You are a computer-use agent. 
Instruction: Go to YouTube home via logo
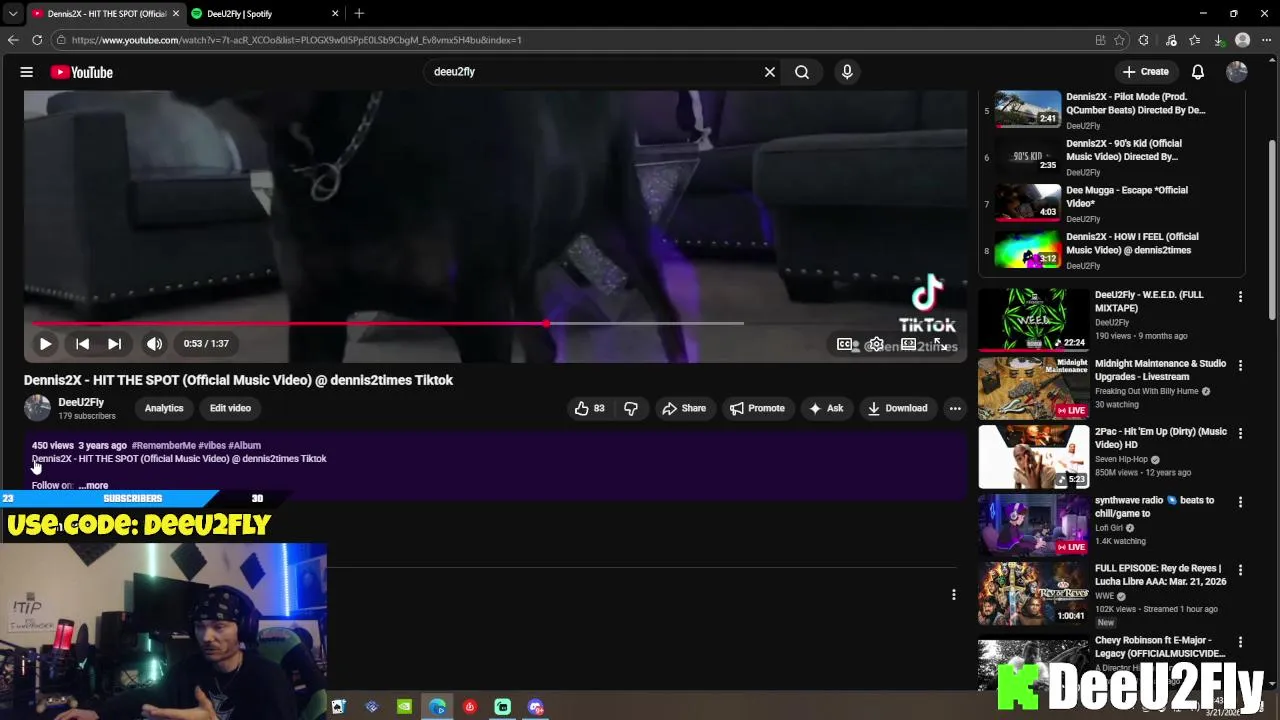click(82, 72)
